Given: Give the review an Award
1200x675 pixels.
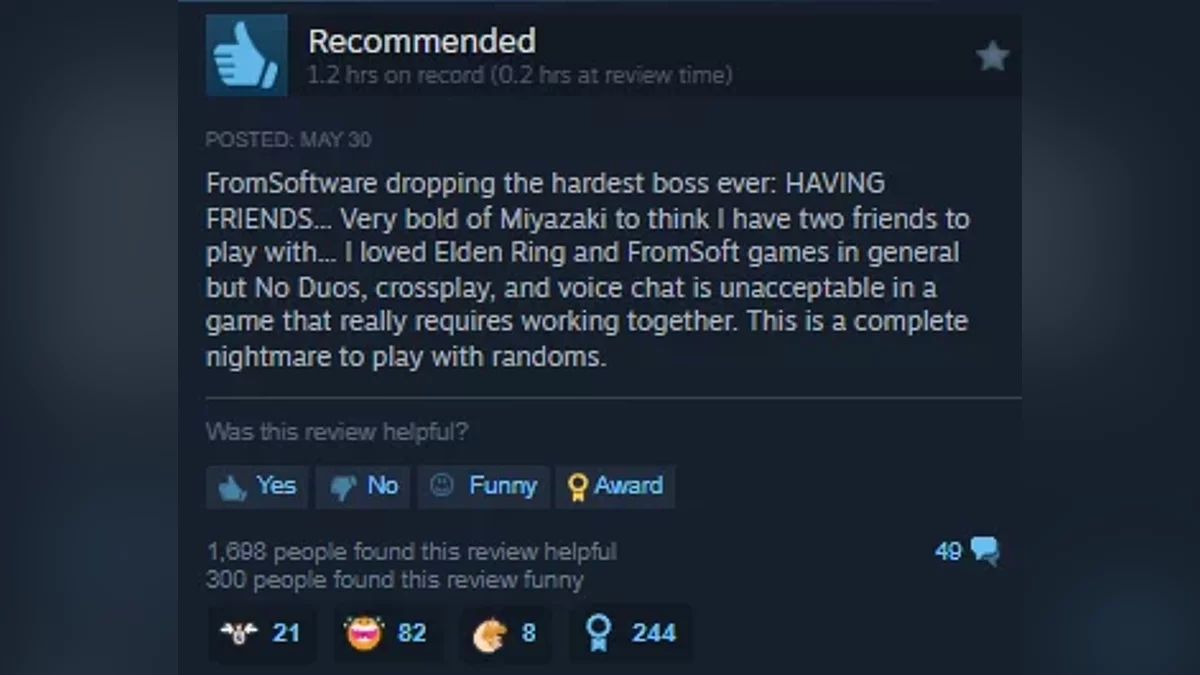Looking at the screenshot, I should [x=615, y=486].
